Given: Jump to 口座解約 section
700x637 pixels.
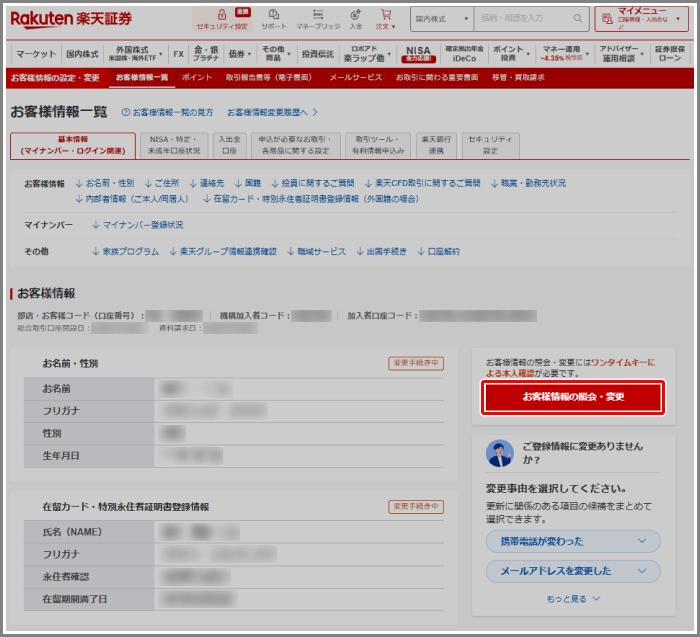Looking at the screenshot, I should pos(438,252).
